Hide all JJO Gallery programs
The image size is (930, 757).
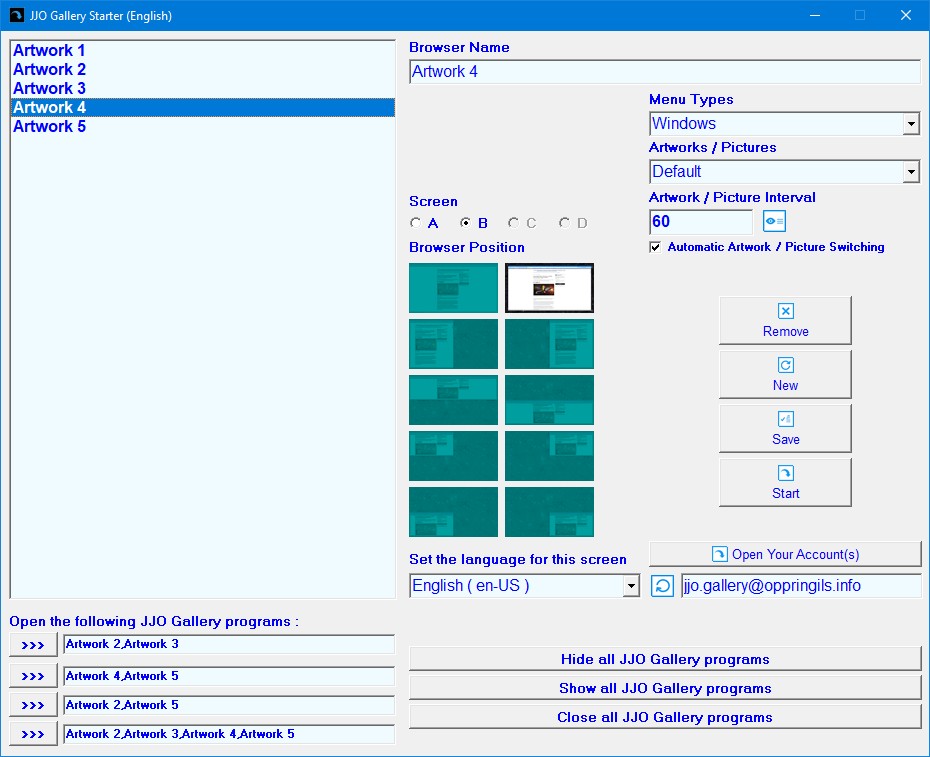(x=665, y=659)
